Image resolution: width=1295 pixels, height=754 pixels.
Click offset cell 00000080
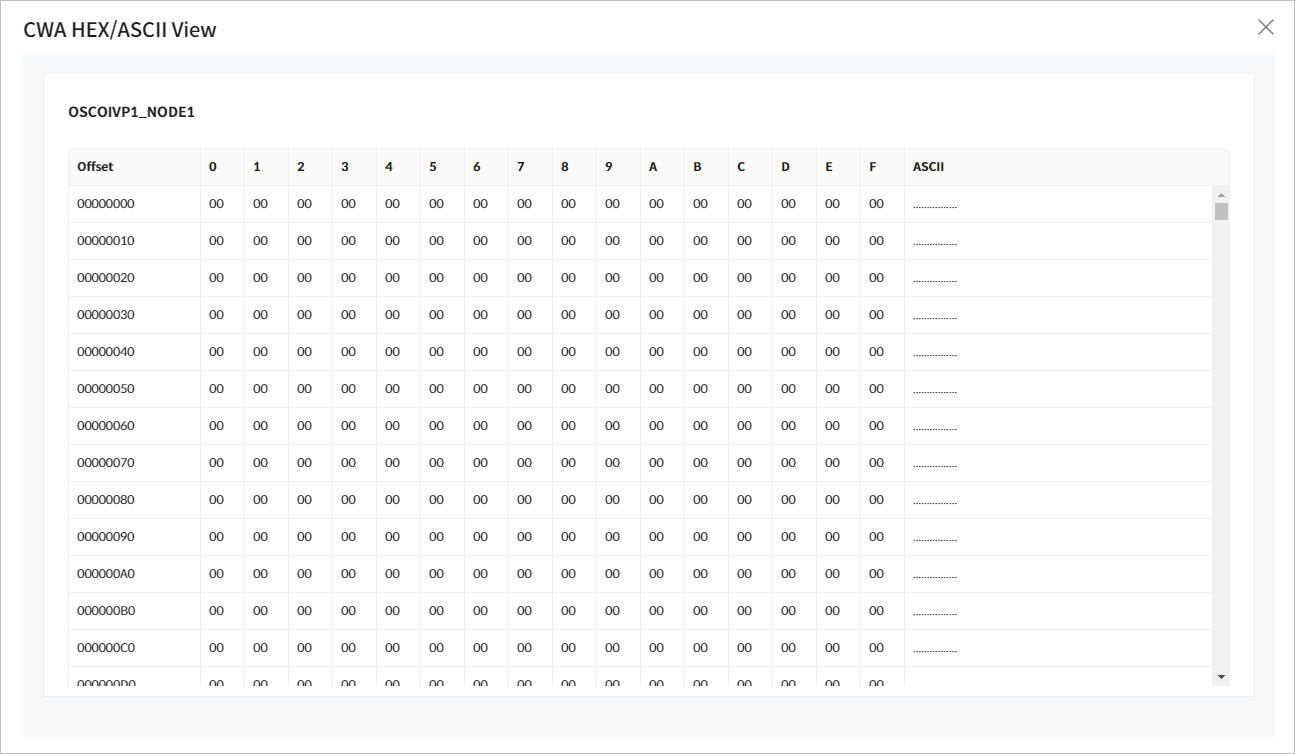point(106,500)
